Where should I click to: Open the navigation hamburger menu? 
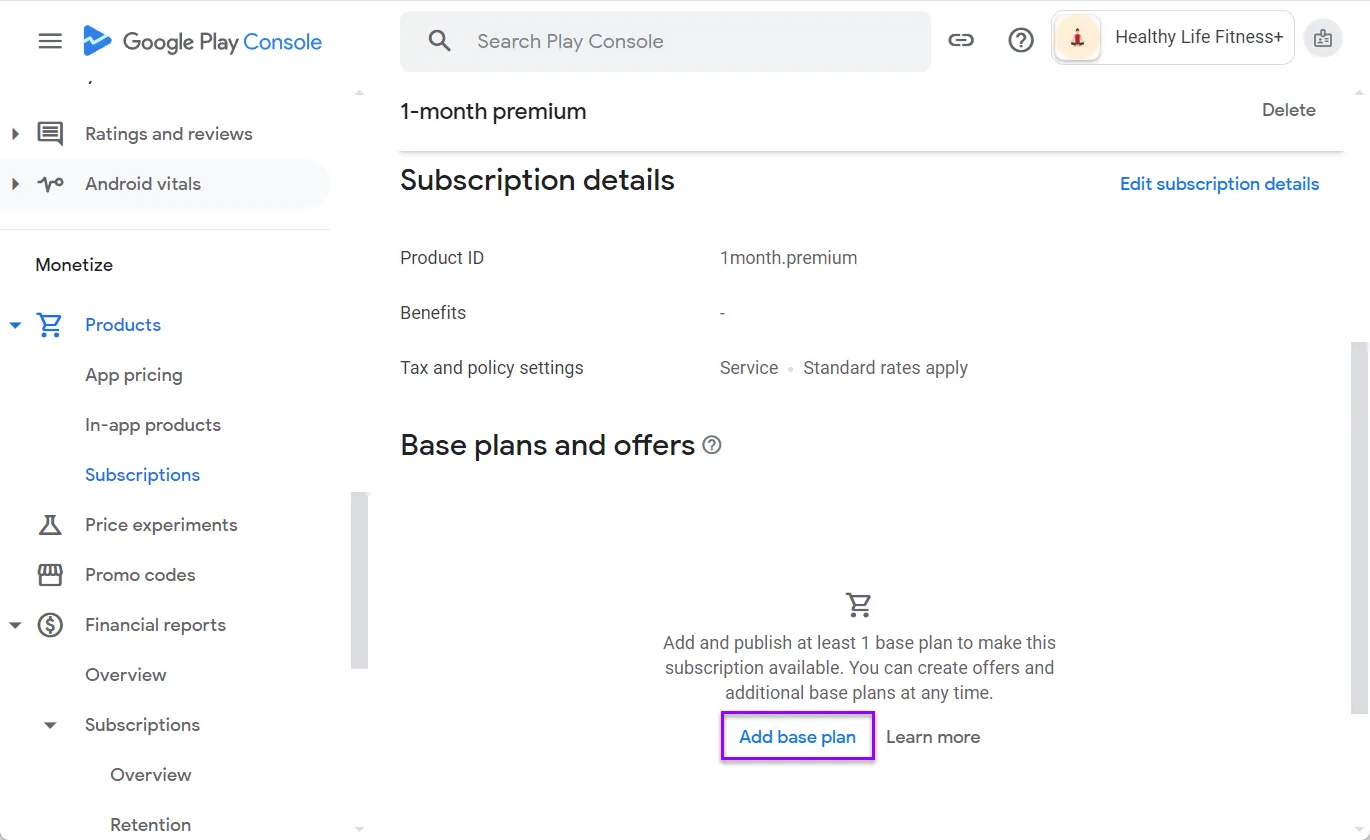pyautogui.click(x=49, y=41)
